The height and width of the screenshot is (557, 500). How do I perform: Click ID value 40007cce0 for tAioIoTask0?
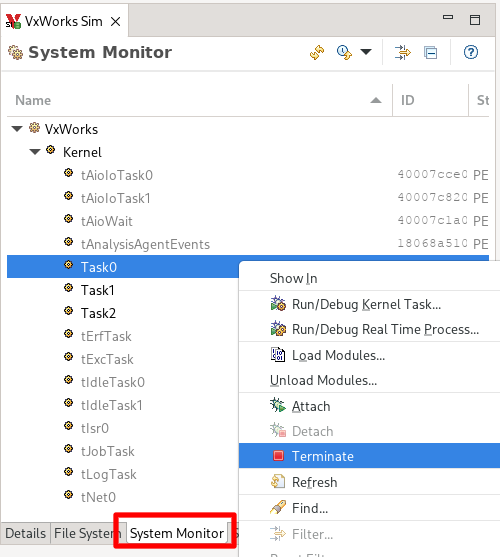coord(432,174)
